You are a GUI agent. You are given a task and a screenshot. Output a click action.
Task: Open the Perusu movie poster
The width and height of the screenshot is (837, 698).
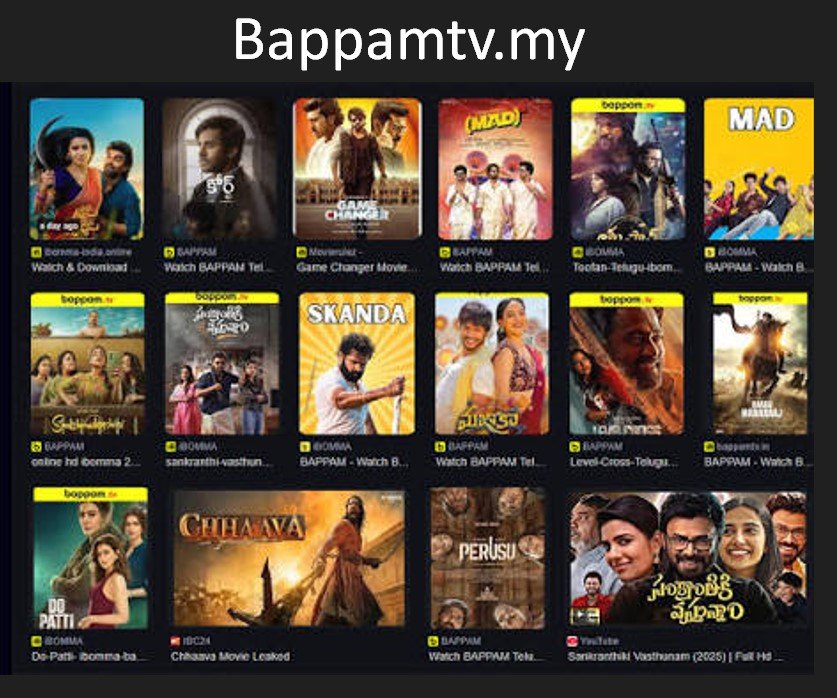click(488, 558)
